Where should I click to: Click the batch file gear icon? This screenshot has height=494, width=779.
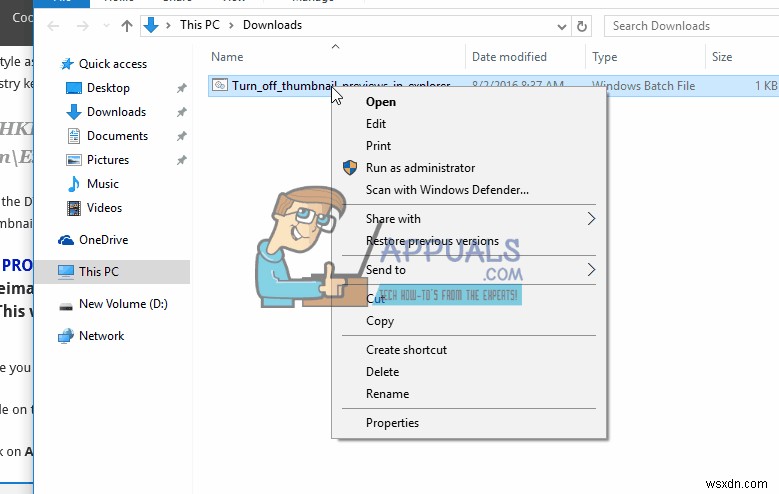220,85
